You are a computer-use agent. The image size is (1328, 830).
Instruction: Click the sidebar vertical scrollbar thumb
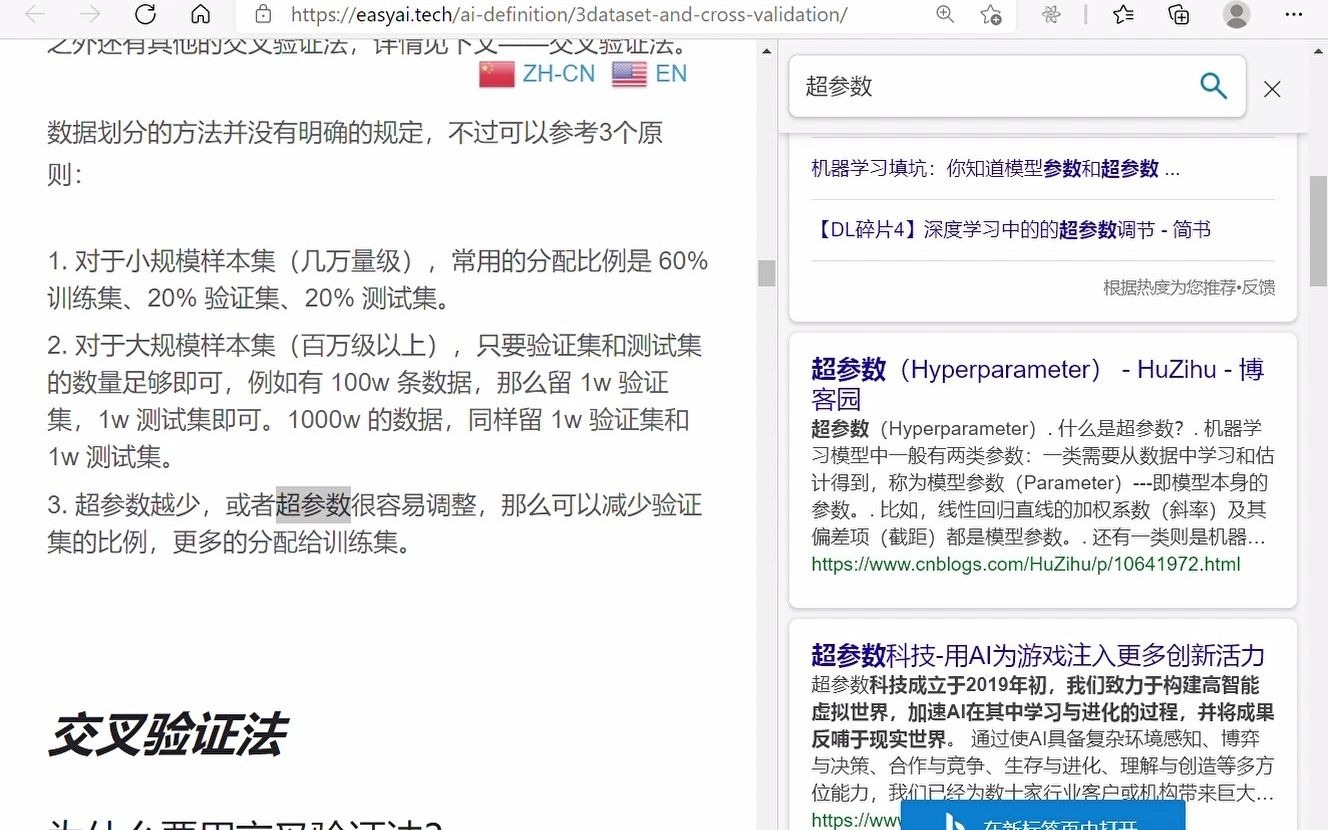coord(1319,232)
